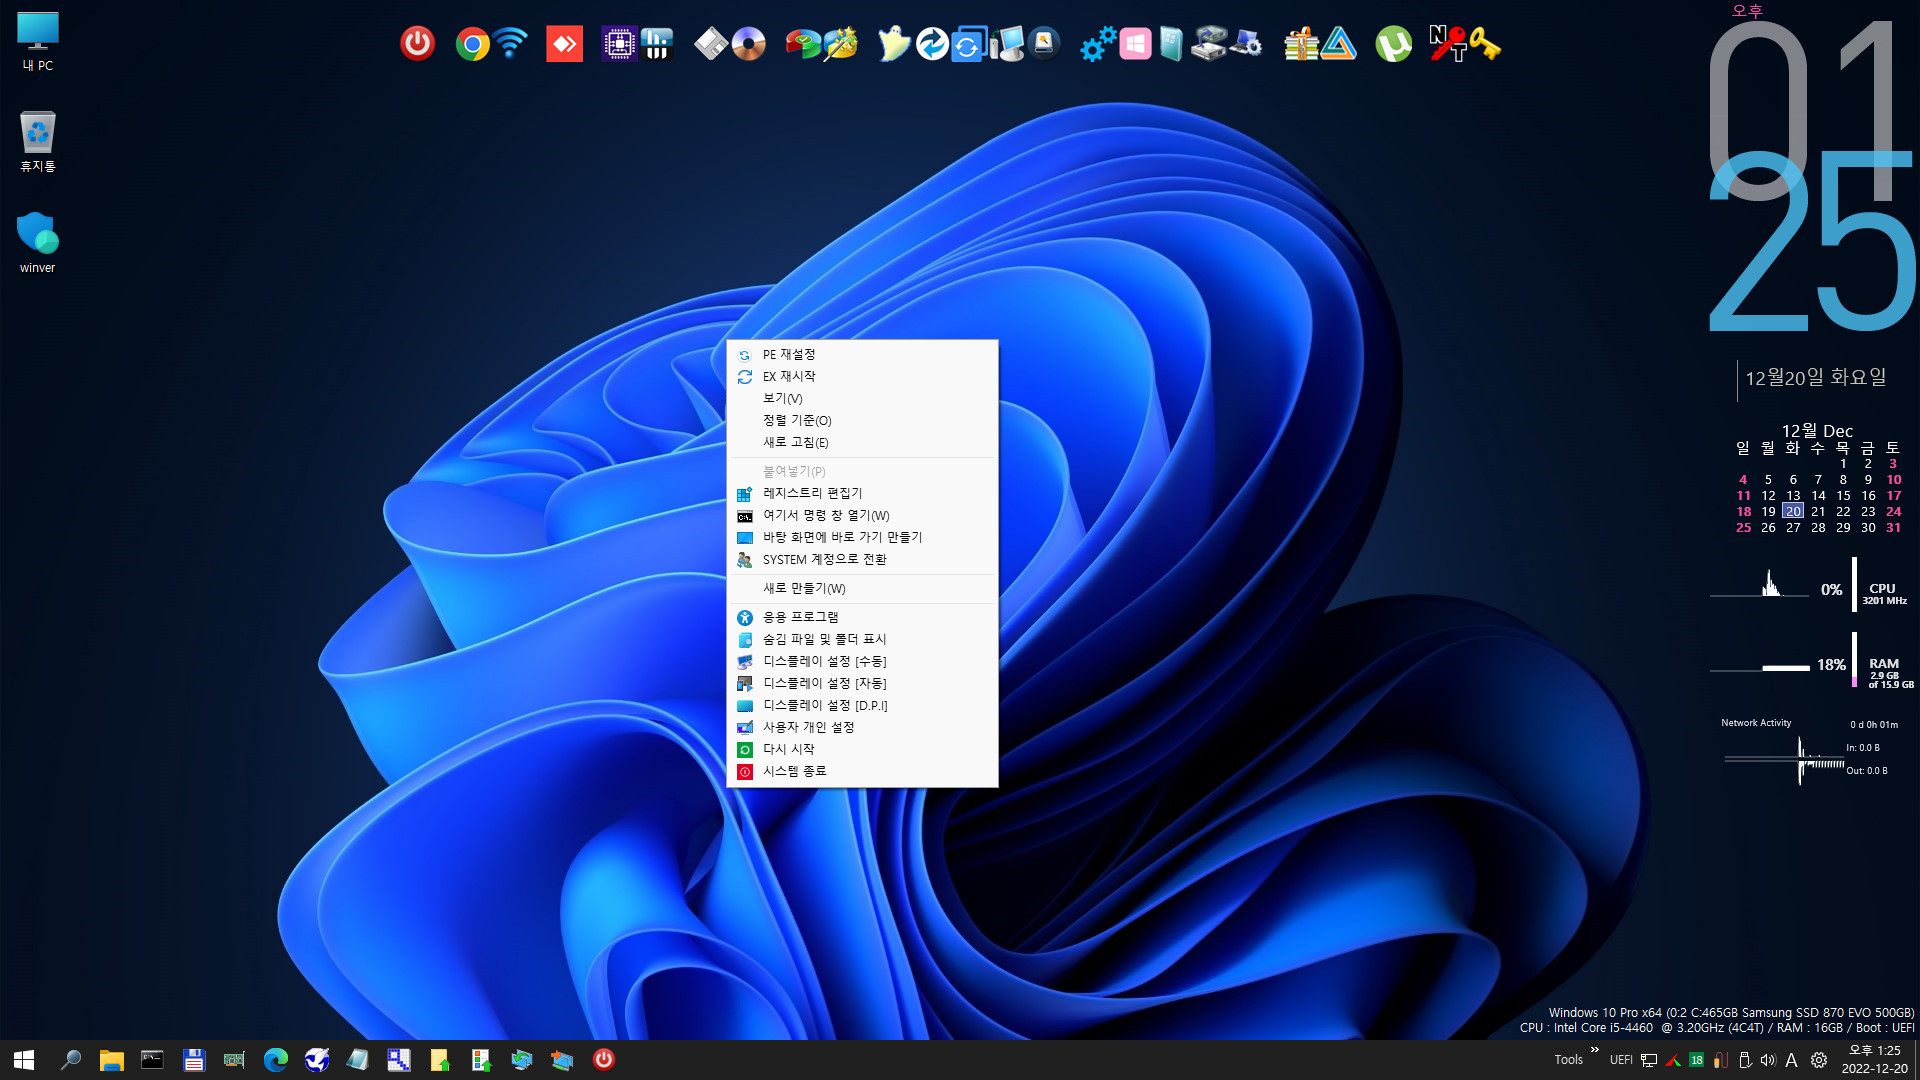
Task: Click the IME 'A' language indicator
Action: tap(1792, 1060)
